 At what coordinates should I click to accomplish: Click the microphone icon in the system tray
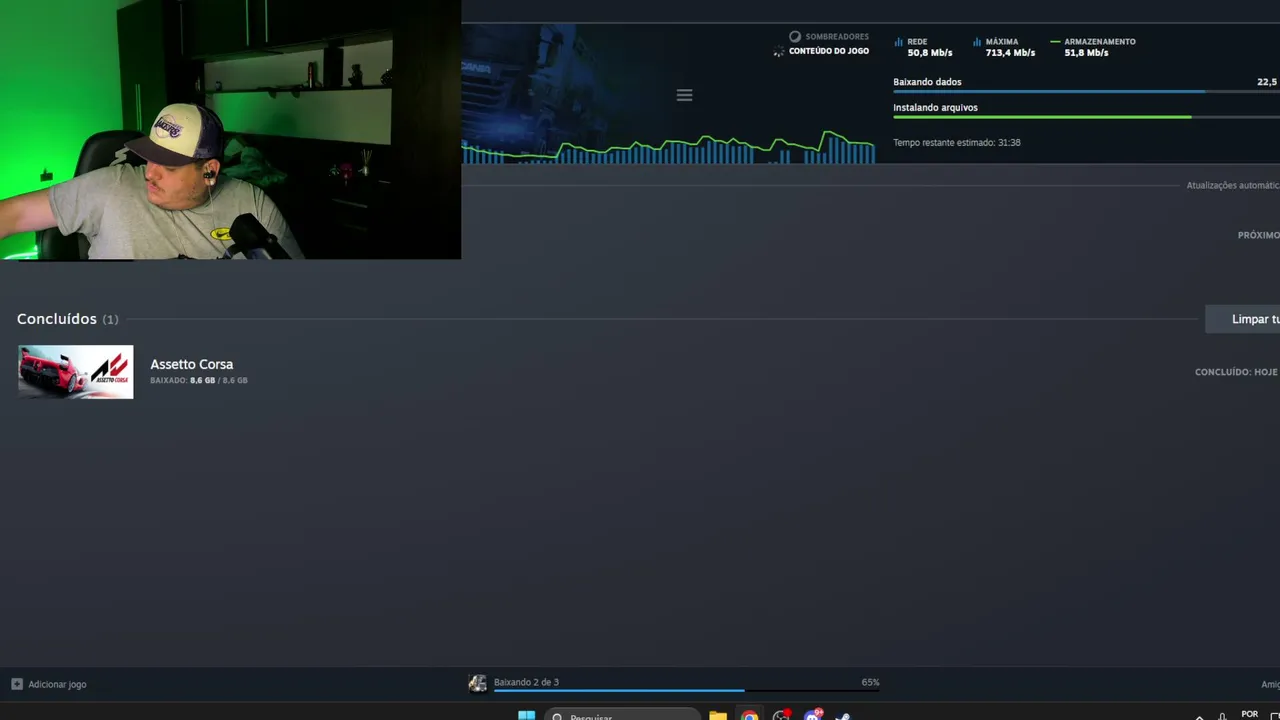click(1223, 716)
